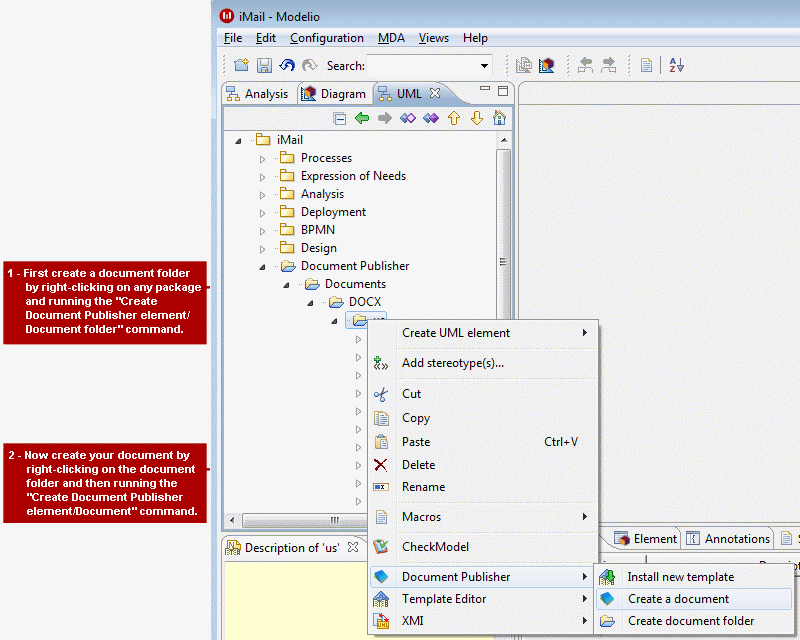Click the horizontal scrollbar left arrow

[232, 520]
